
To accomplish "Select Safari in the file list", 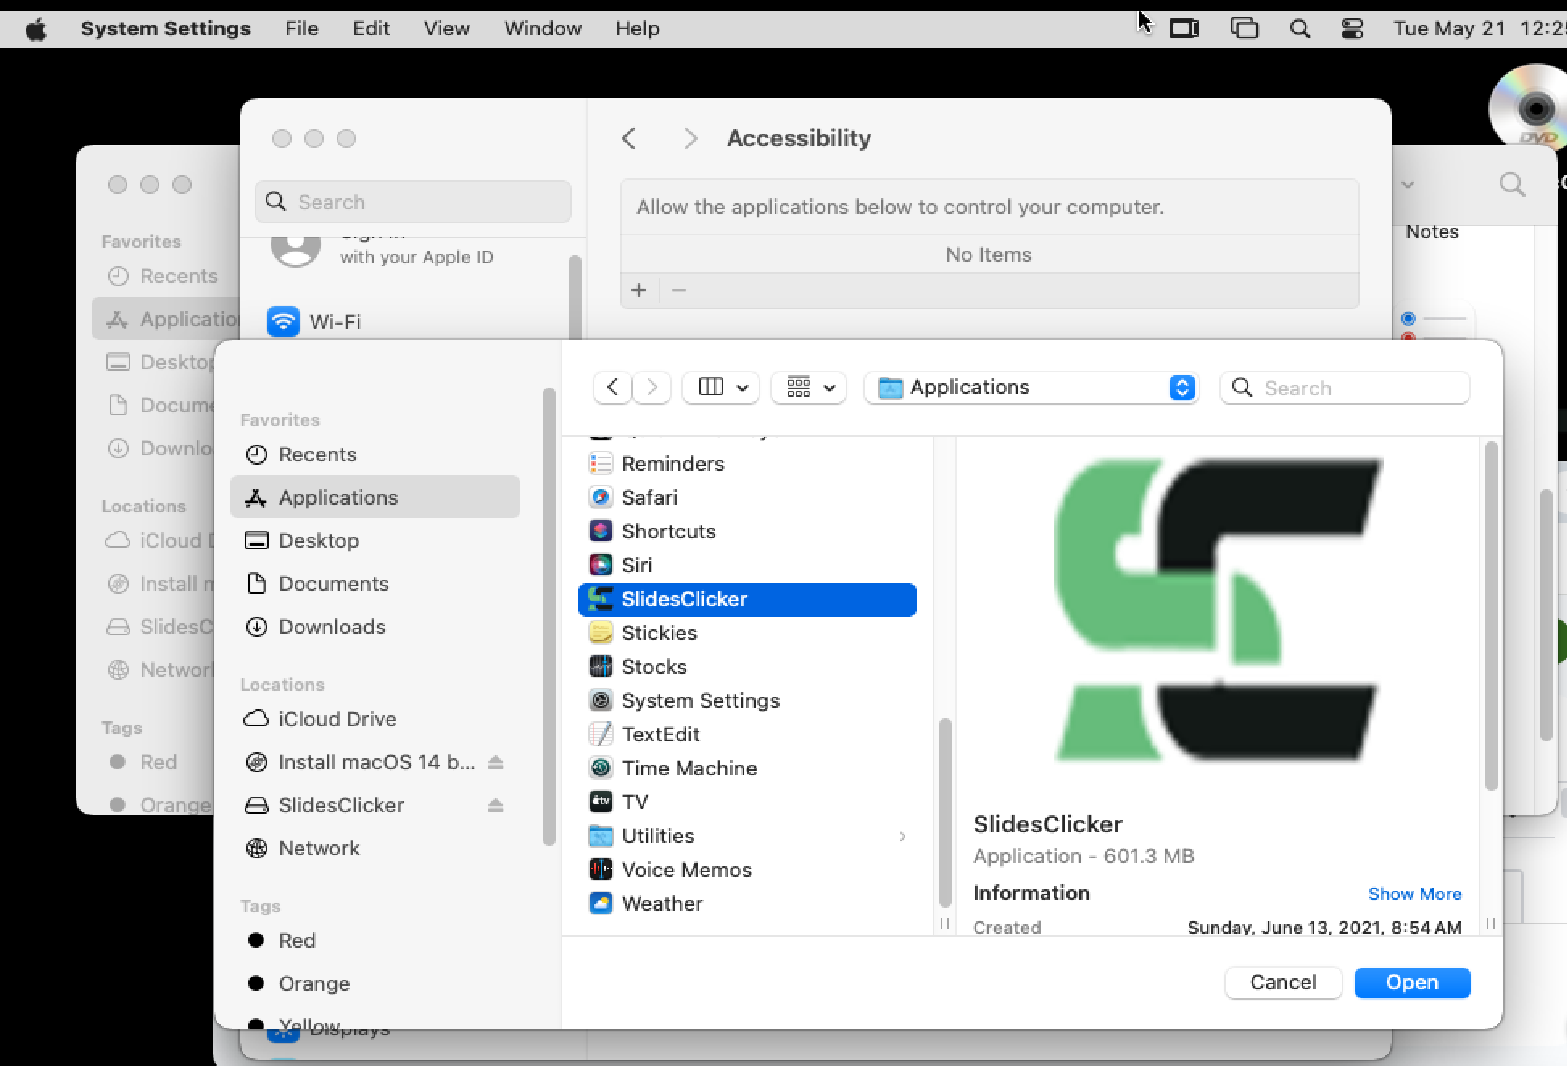I will click(x=747, y=498).
